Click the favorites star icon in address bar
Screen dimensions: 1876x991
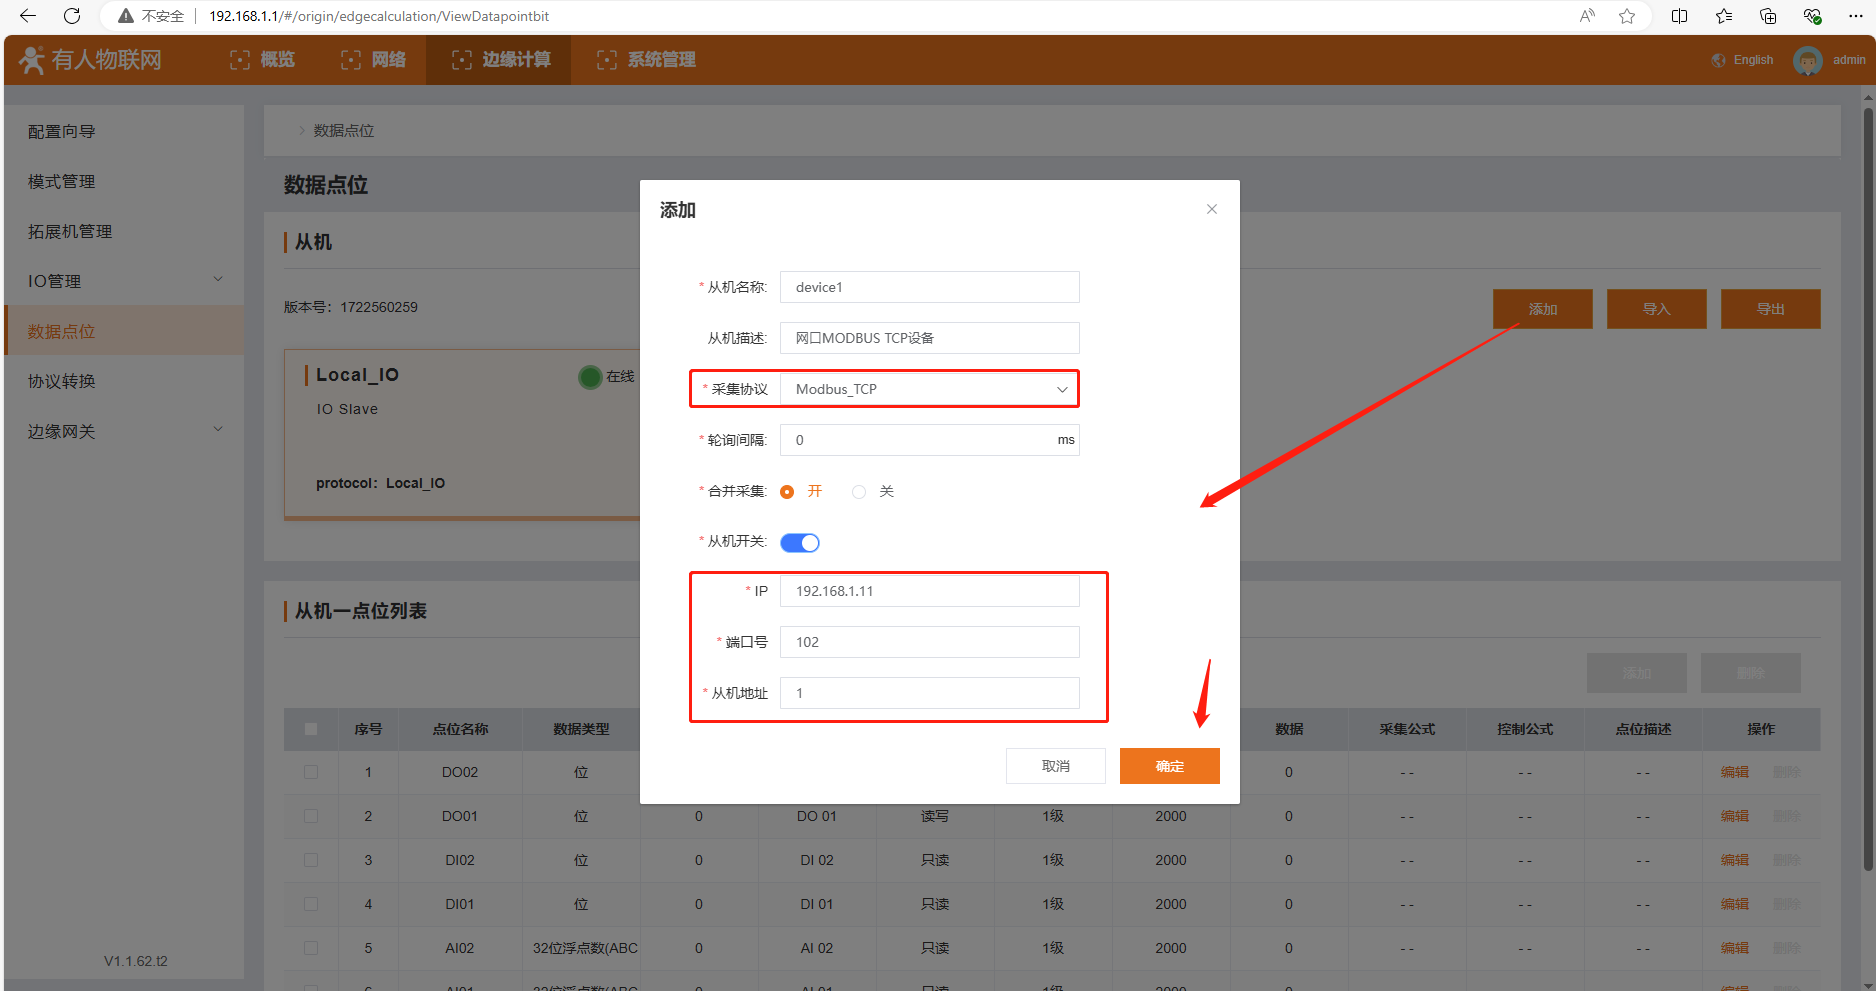[x=1627, y=16]
